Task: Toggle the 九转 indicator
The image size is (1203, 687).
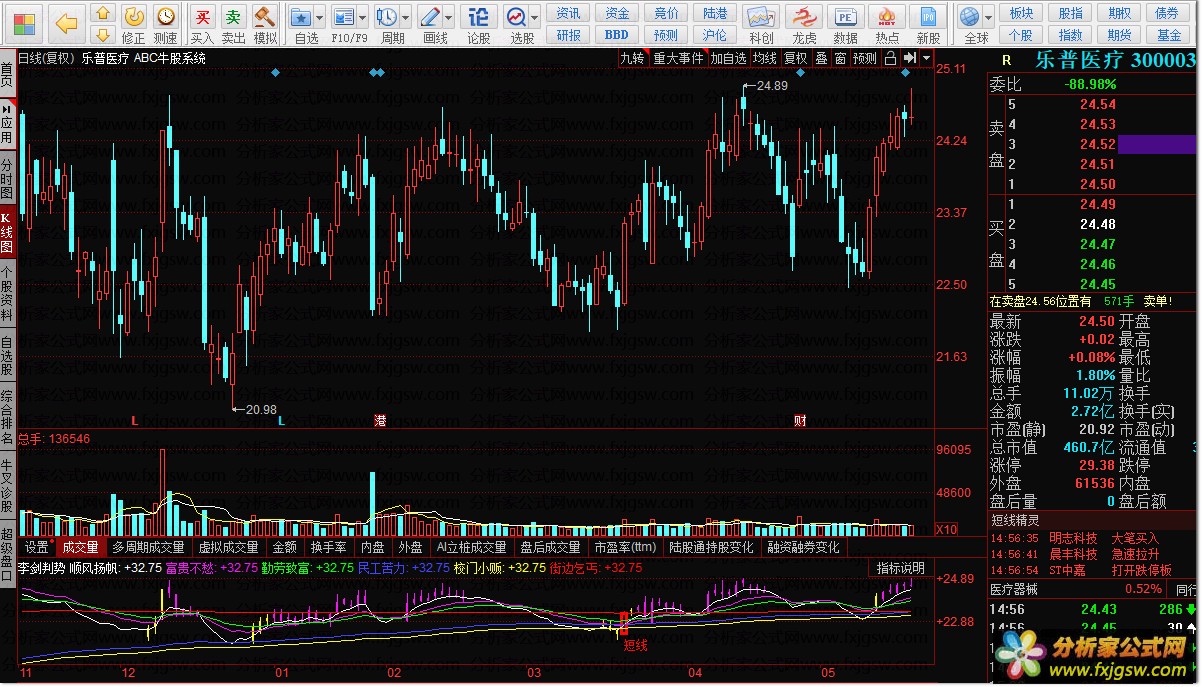Action: (632, 58)
